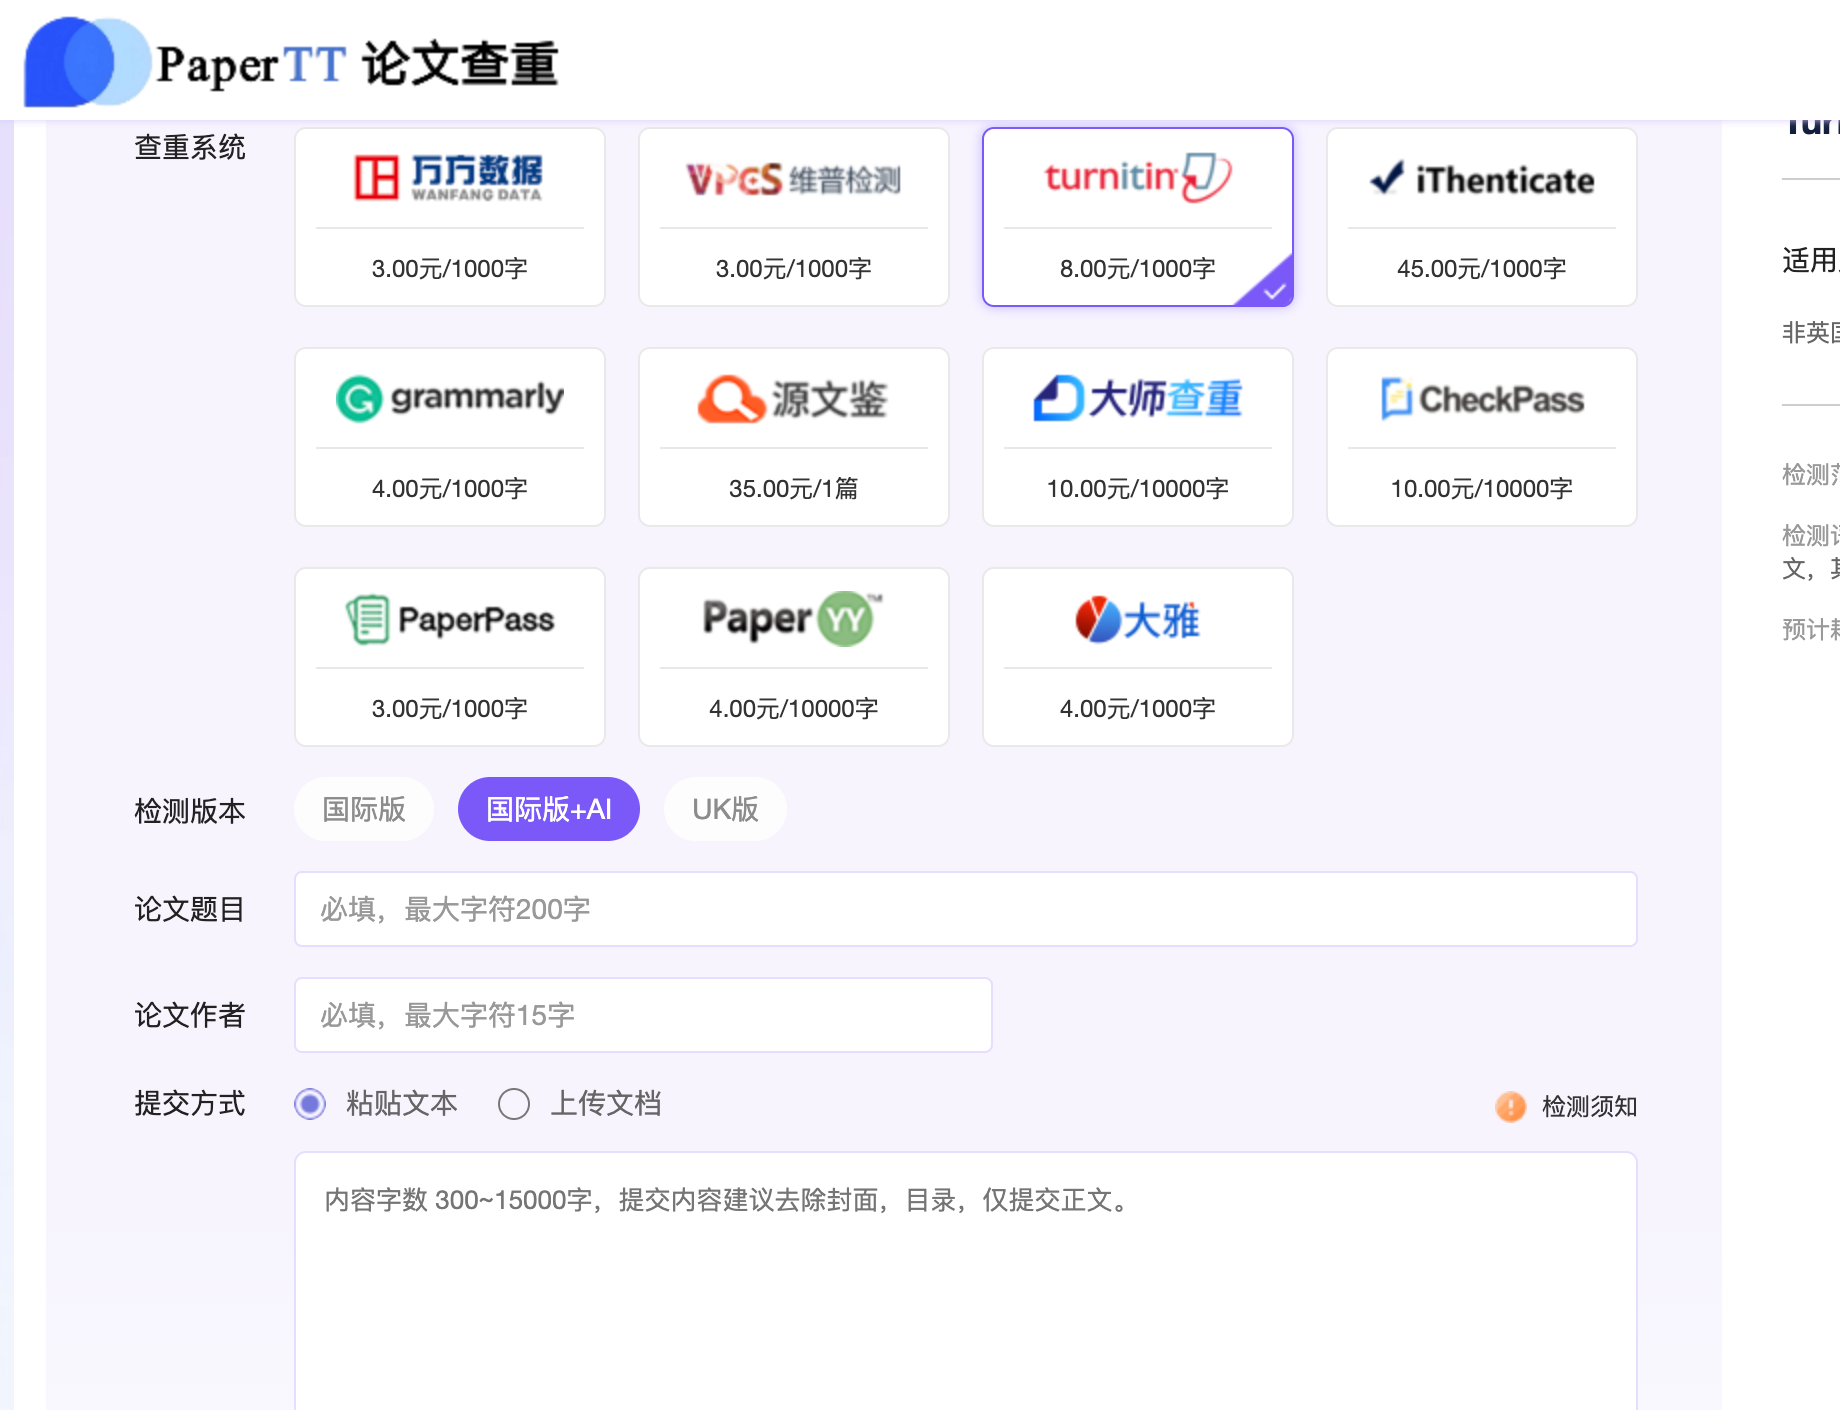This screenshot has height=1410, width=1840.
Task: Choose the 源文鉴 system card
Action: pyautogui.click(x=794, y=437)
